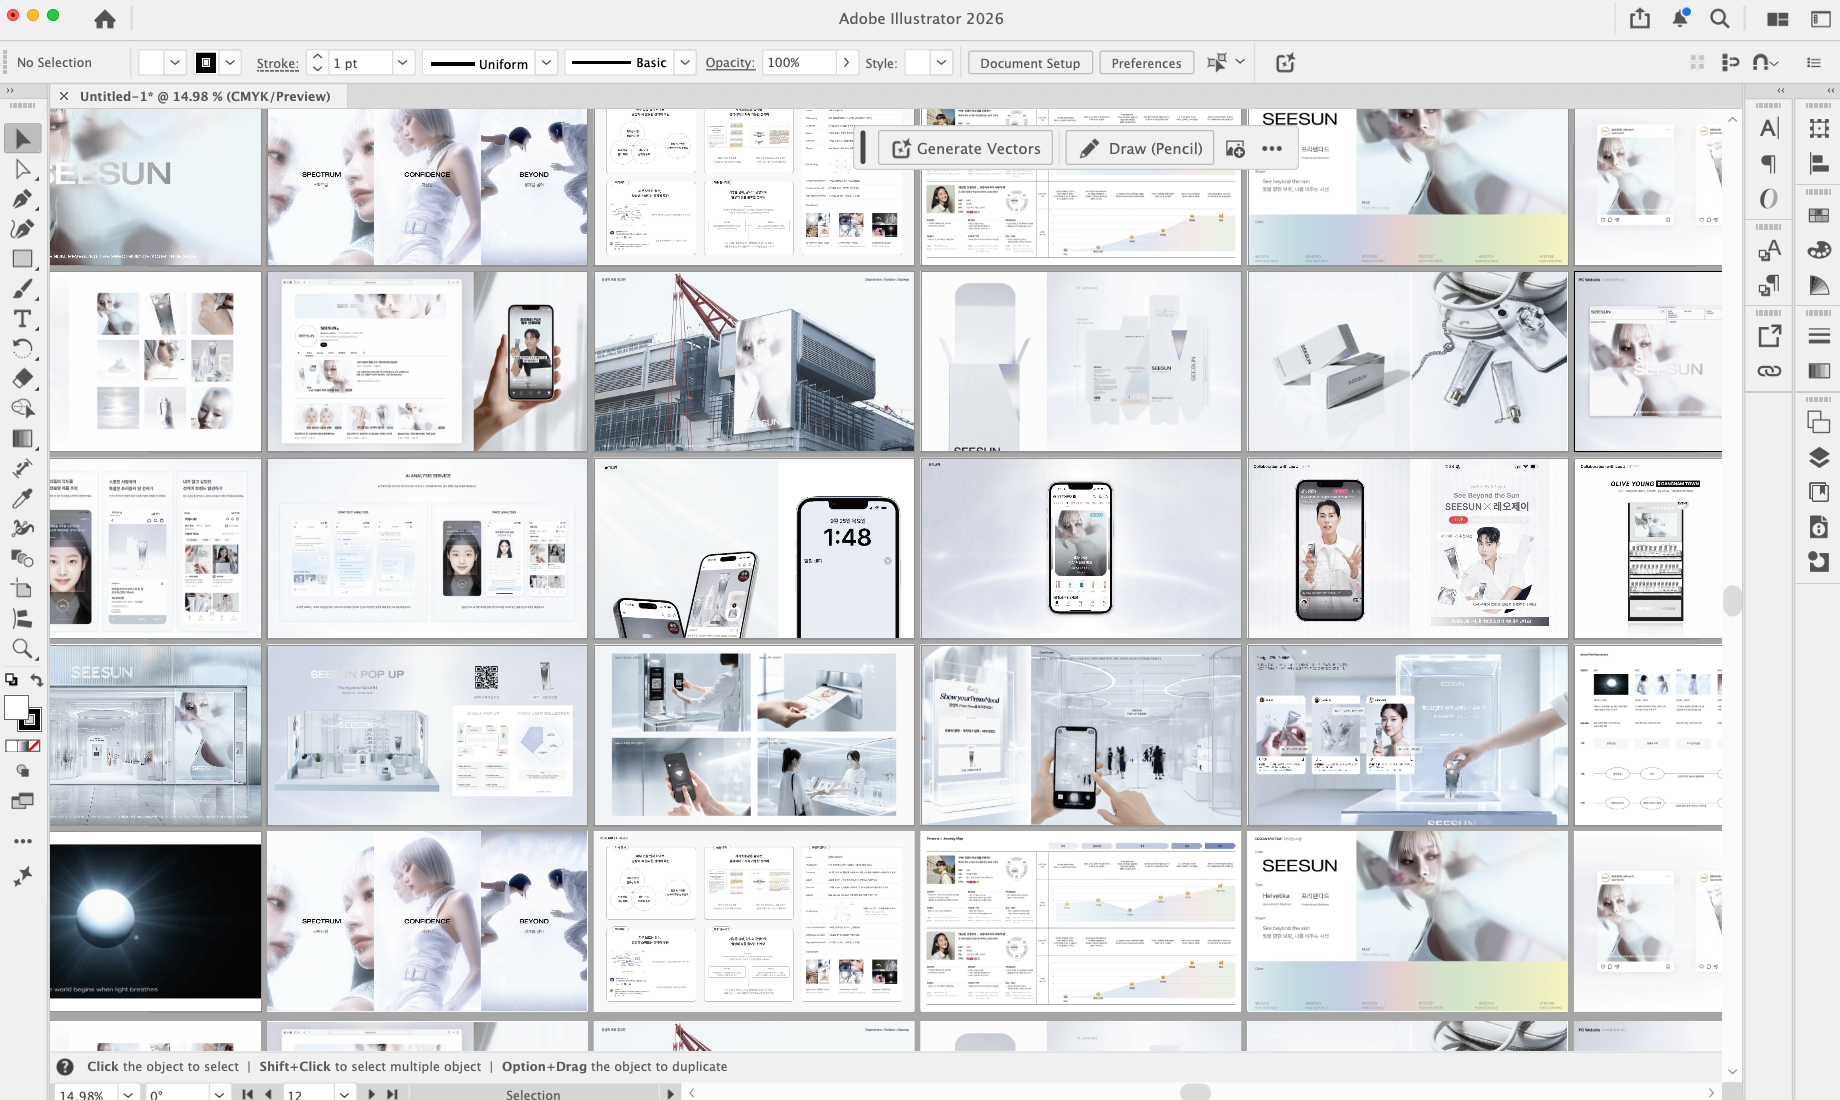1840x1100 pixels.
Task: Swap fill and stroke colors
Action: (x=36, y=680)
